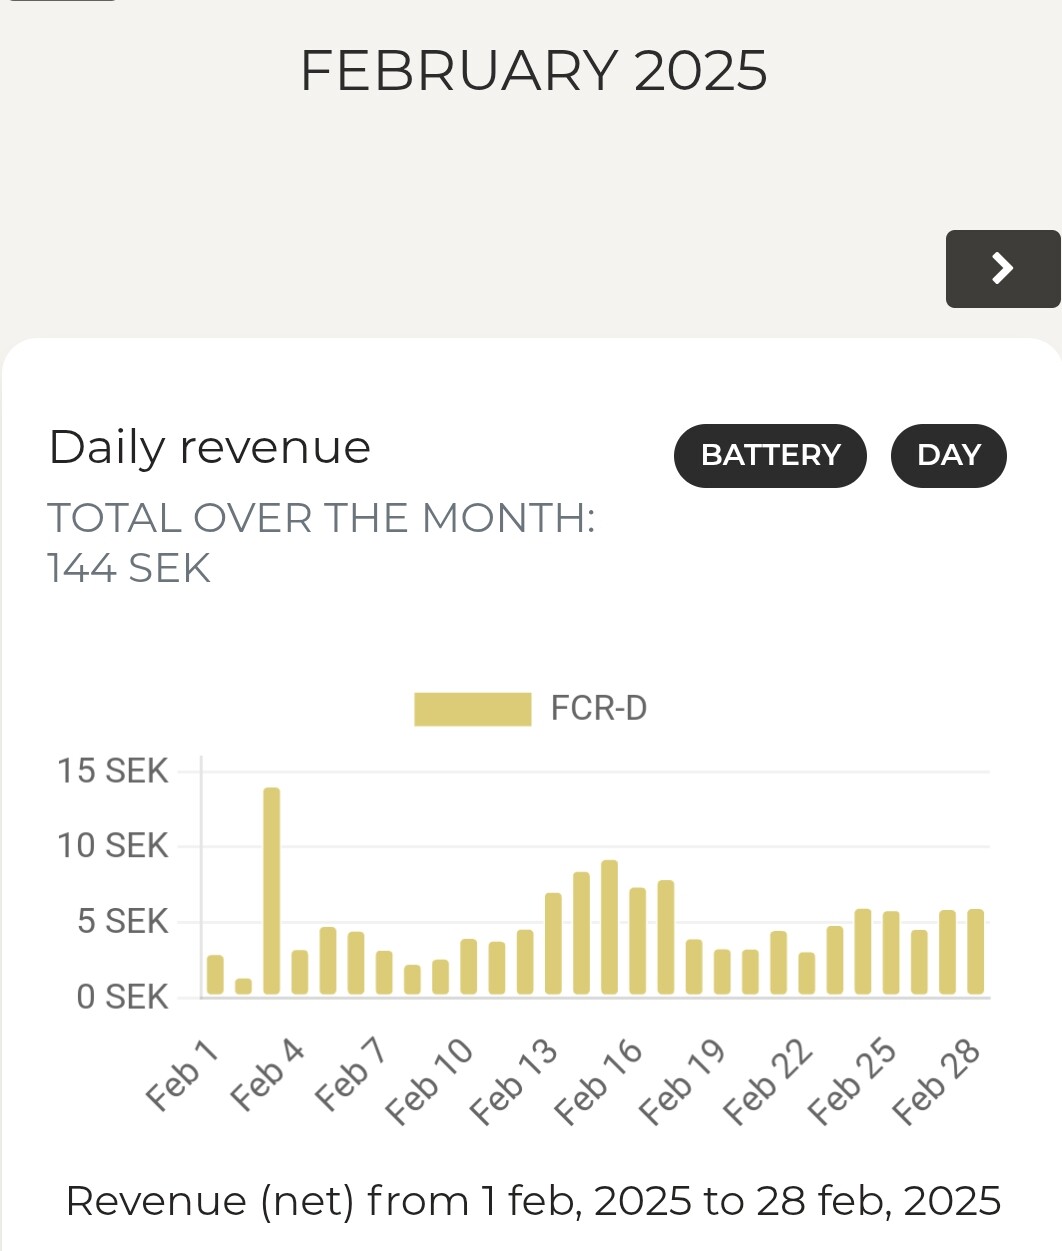This screenshot has height=1251, width=1062.
Task: Select the last bar for Feb 28
Action: [975, 951]
